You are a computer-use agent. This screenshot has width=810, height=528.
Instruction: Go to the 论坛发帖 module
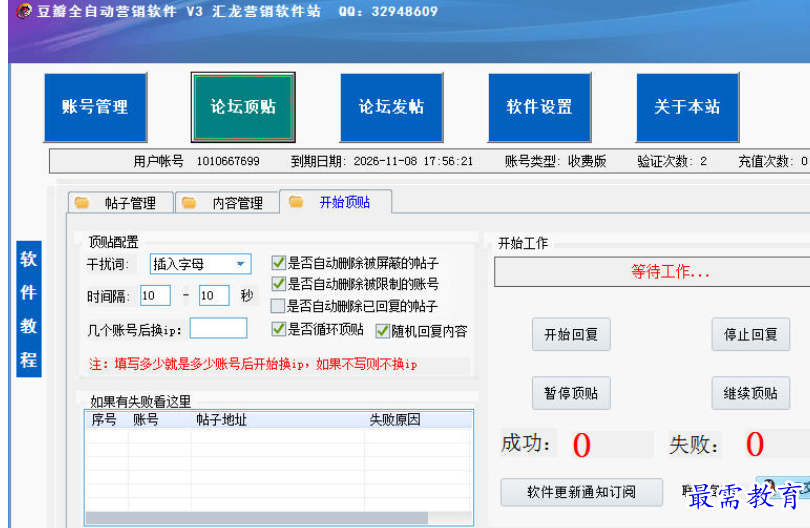tap(391, 107)
